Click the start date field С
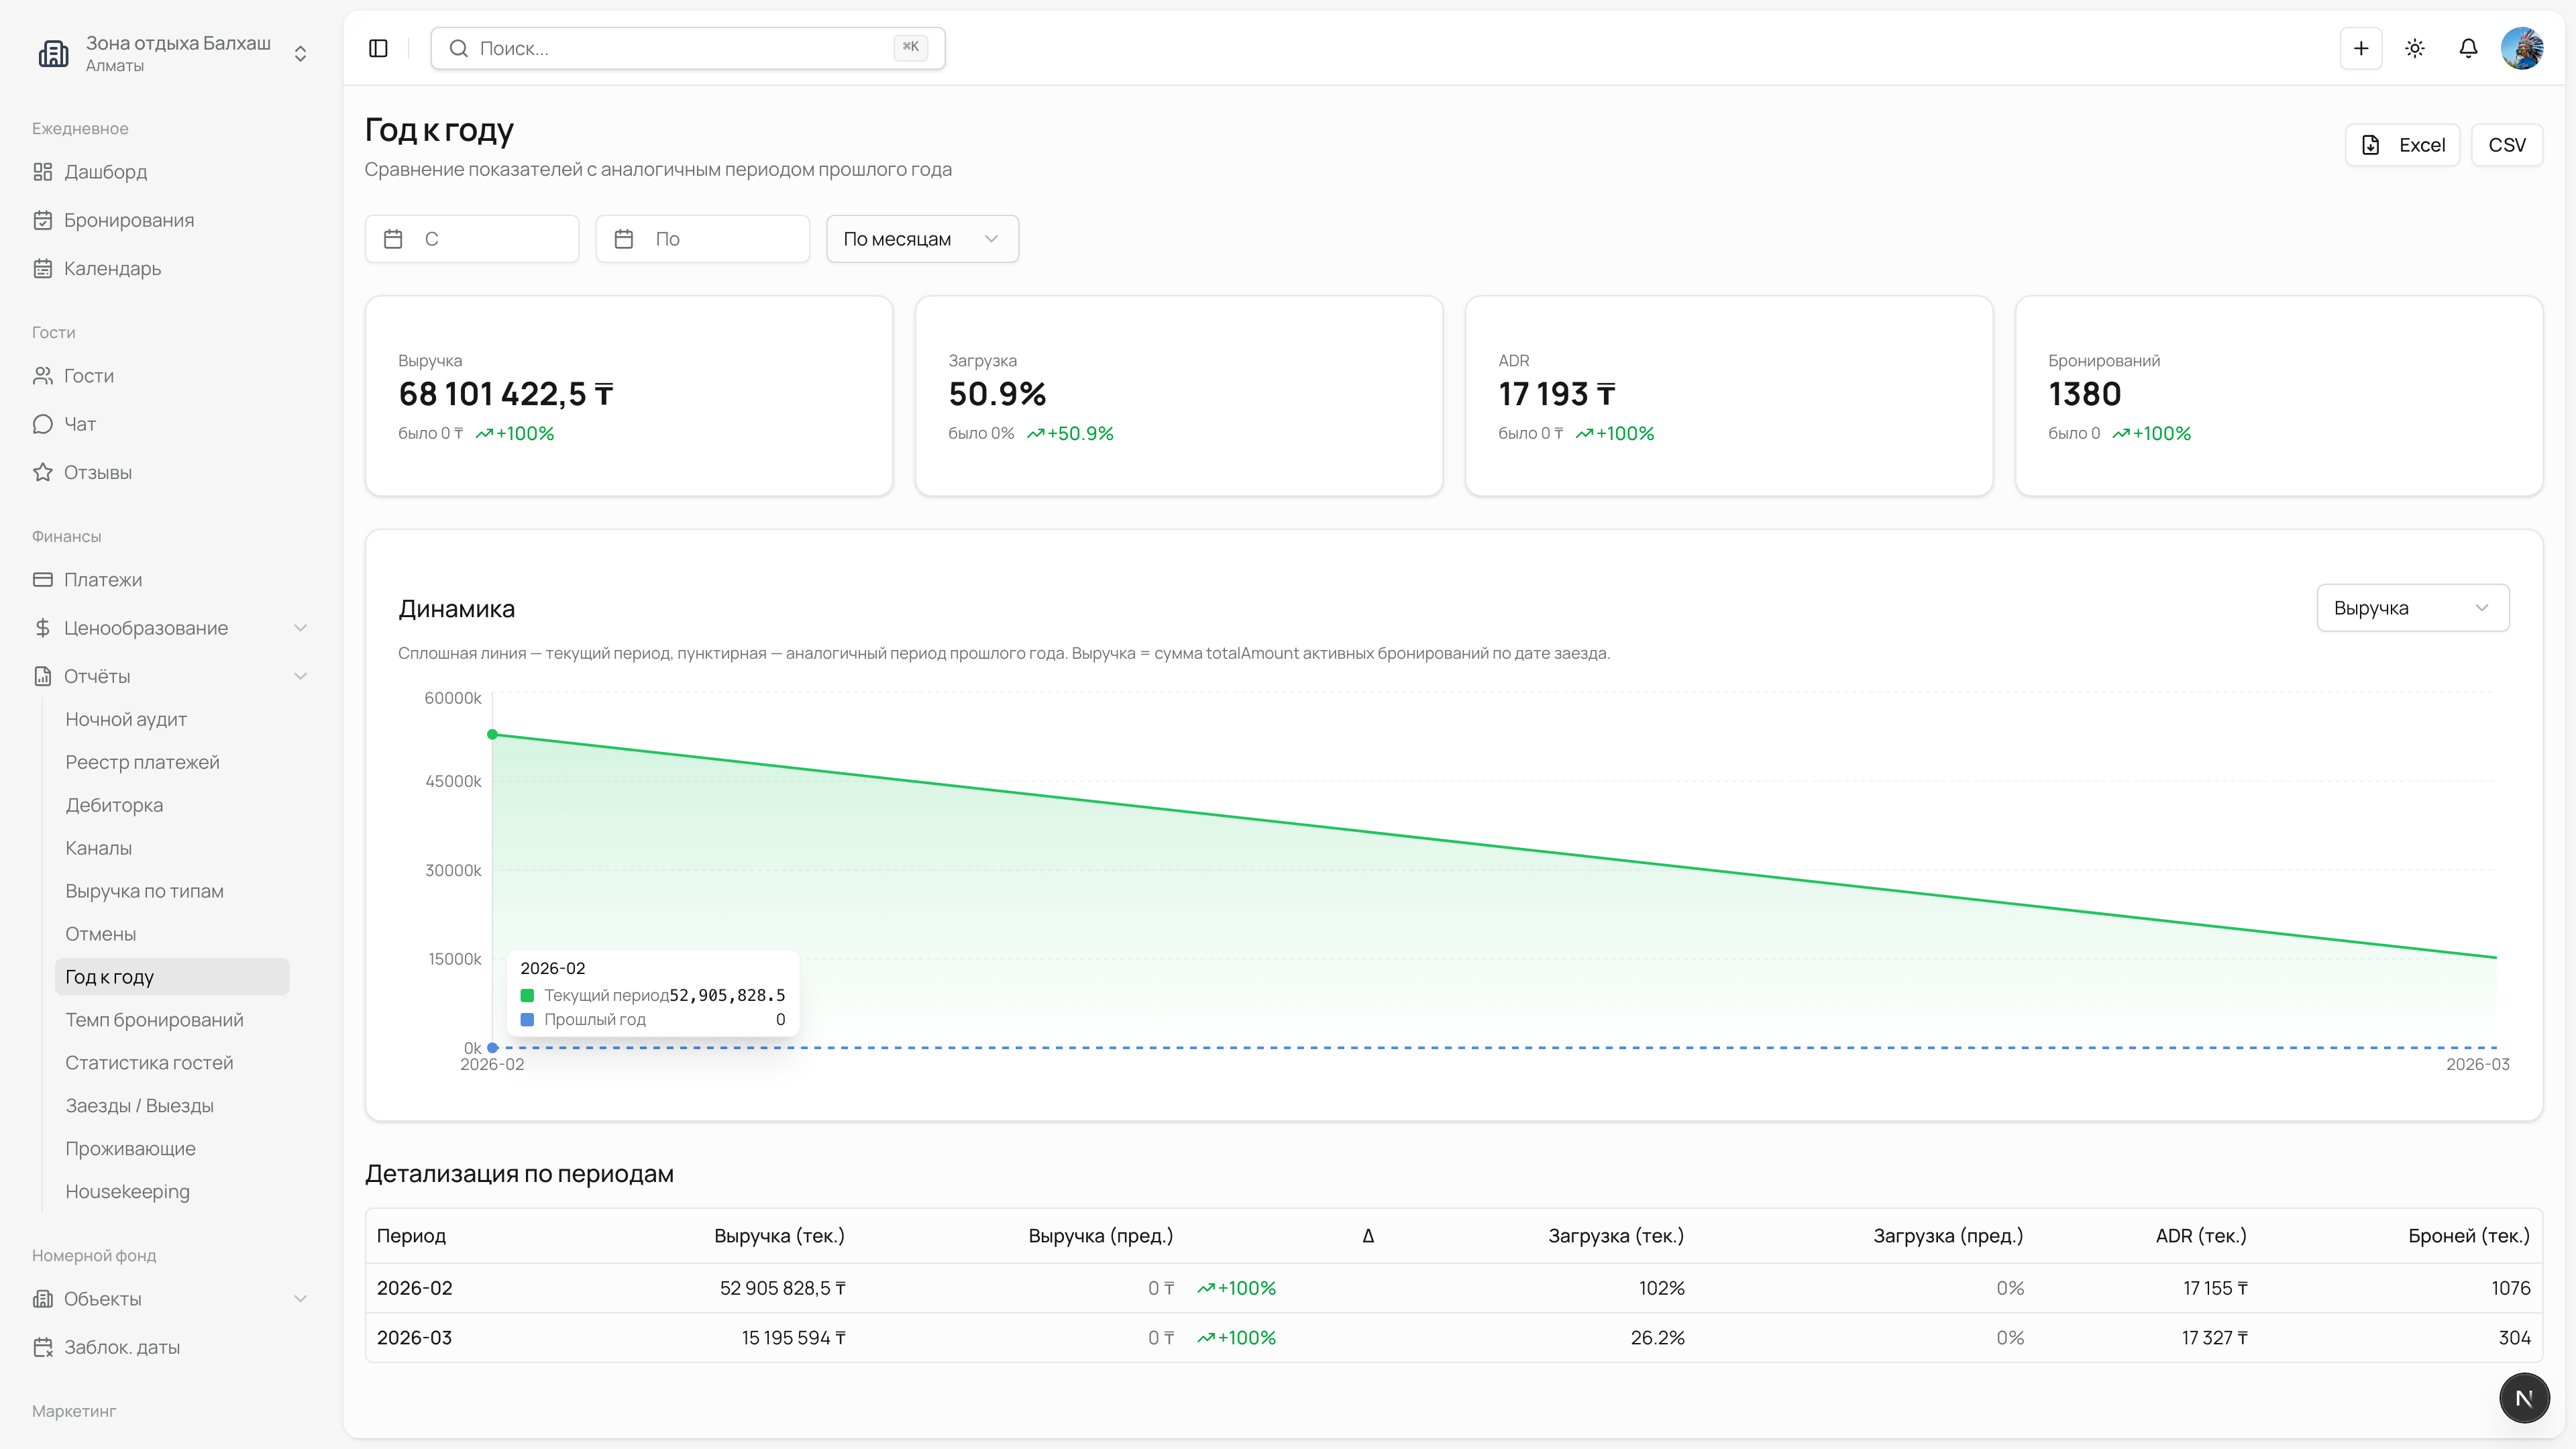Viewport: 2576px width, 1449px height. coord(472,239)
